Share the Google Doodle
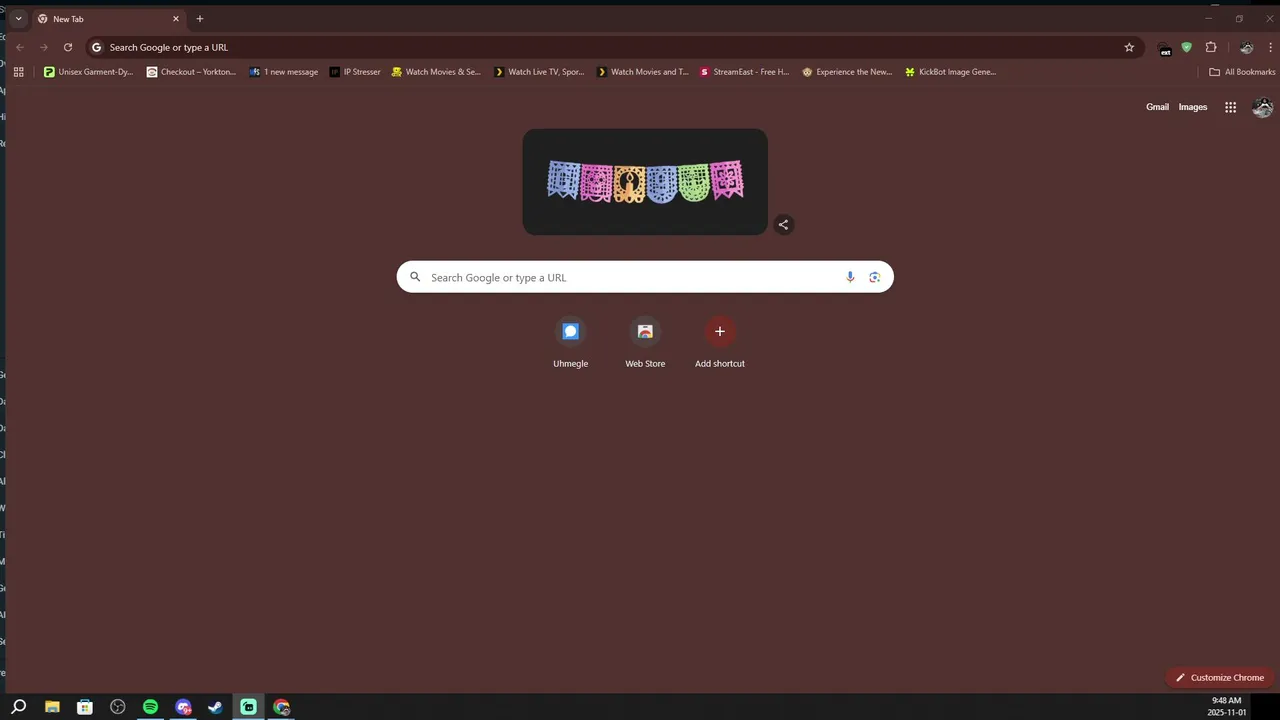This screenshot has width=1280, height=720. click(783, 224)
